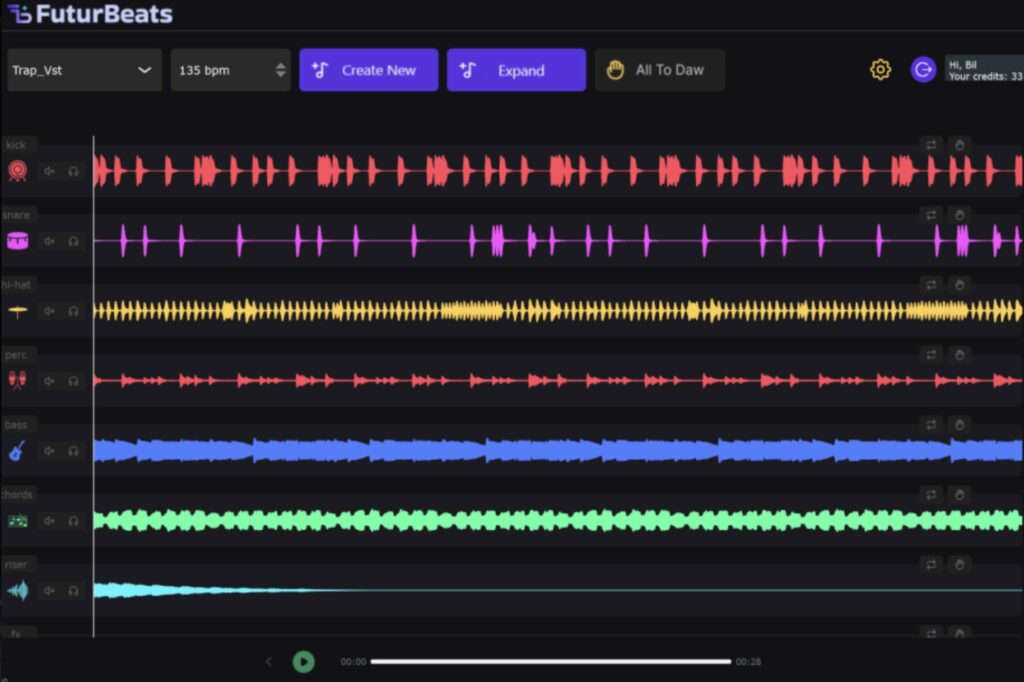Mute the hi-hat track
1024x682 pixels.
click(x=49, y=311)
